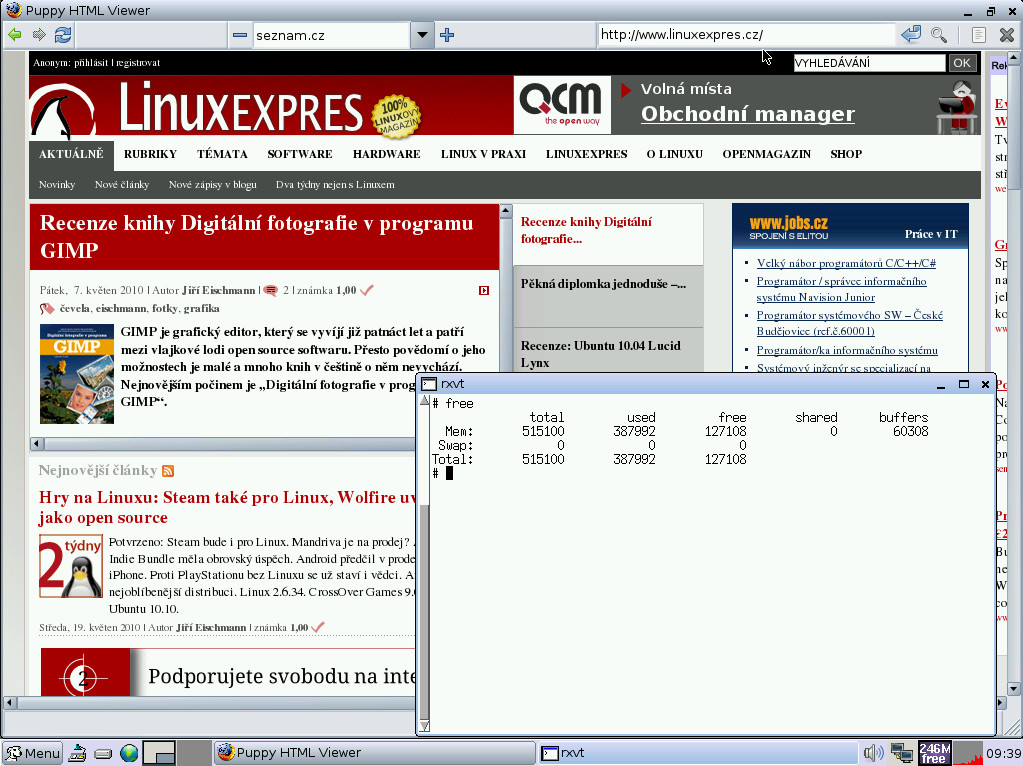Open Dva týdny nejen s Linuxem link
The width and height of the screenshot is (1023, 766).
click(335, 185)
